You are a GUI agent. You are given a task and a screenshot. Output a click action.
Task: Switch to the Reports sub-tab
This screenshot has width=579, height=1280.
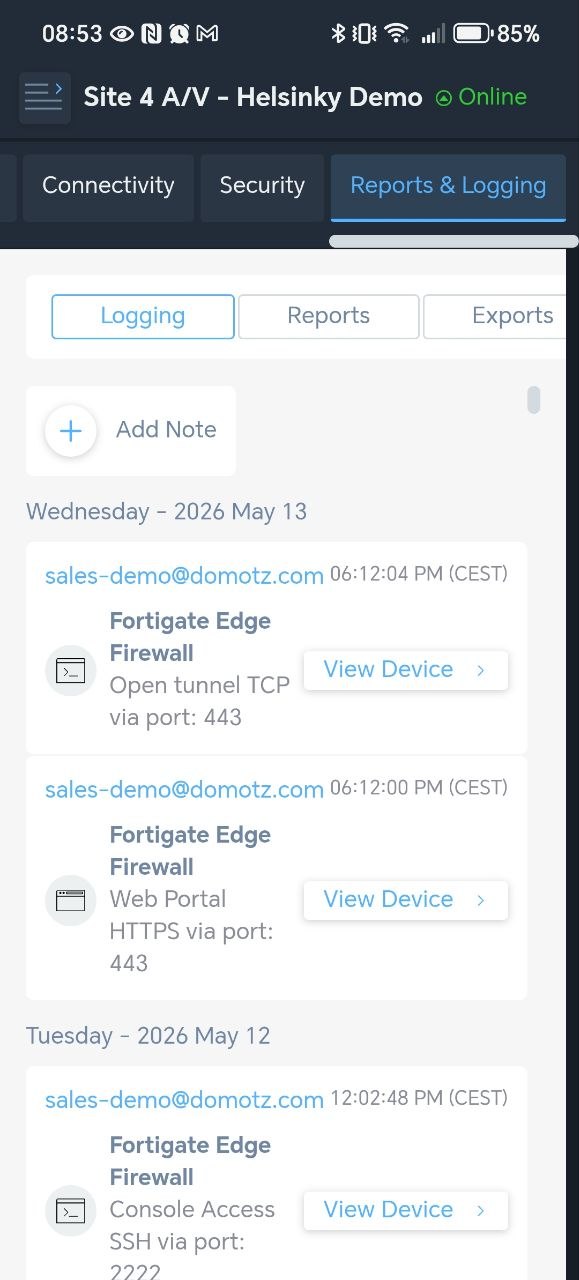328,317
